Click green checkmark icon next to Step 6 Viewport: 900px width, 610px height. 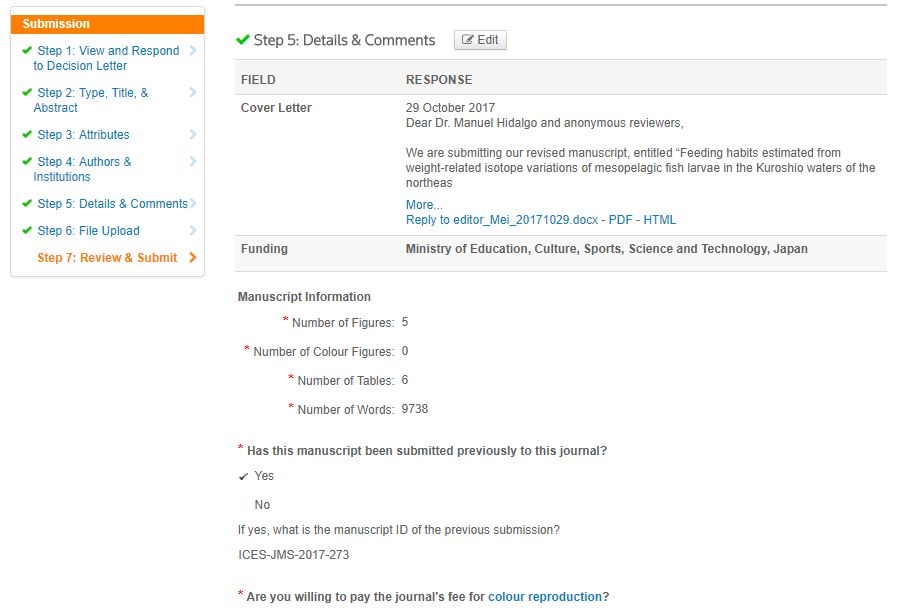pyautogui.click(x=26, y=230)
